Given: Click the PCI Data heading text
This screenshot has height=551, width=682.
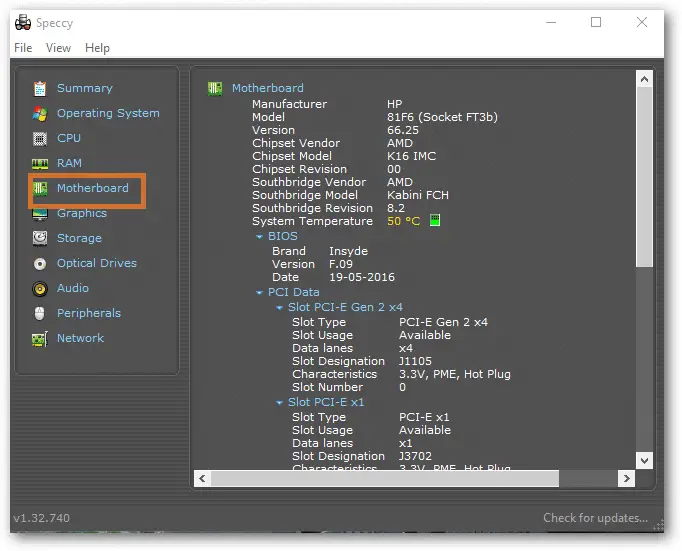Looking at the screenshot, I should click(x=294, y=292).
